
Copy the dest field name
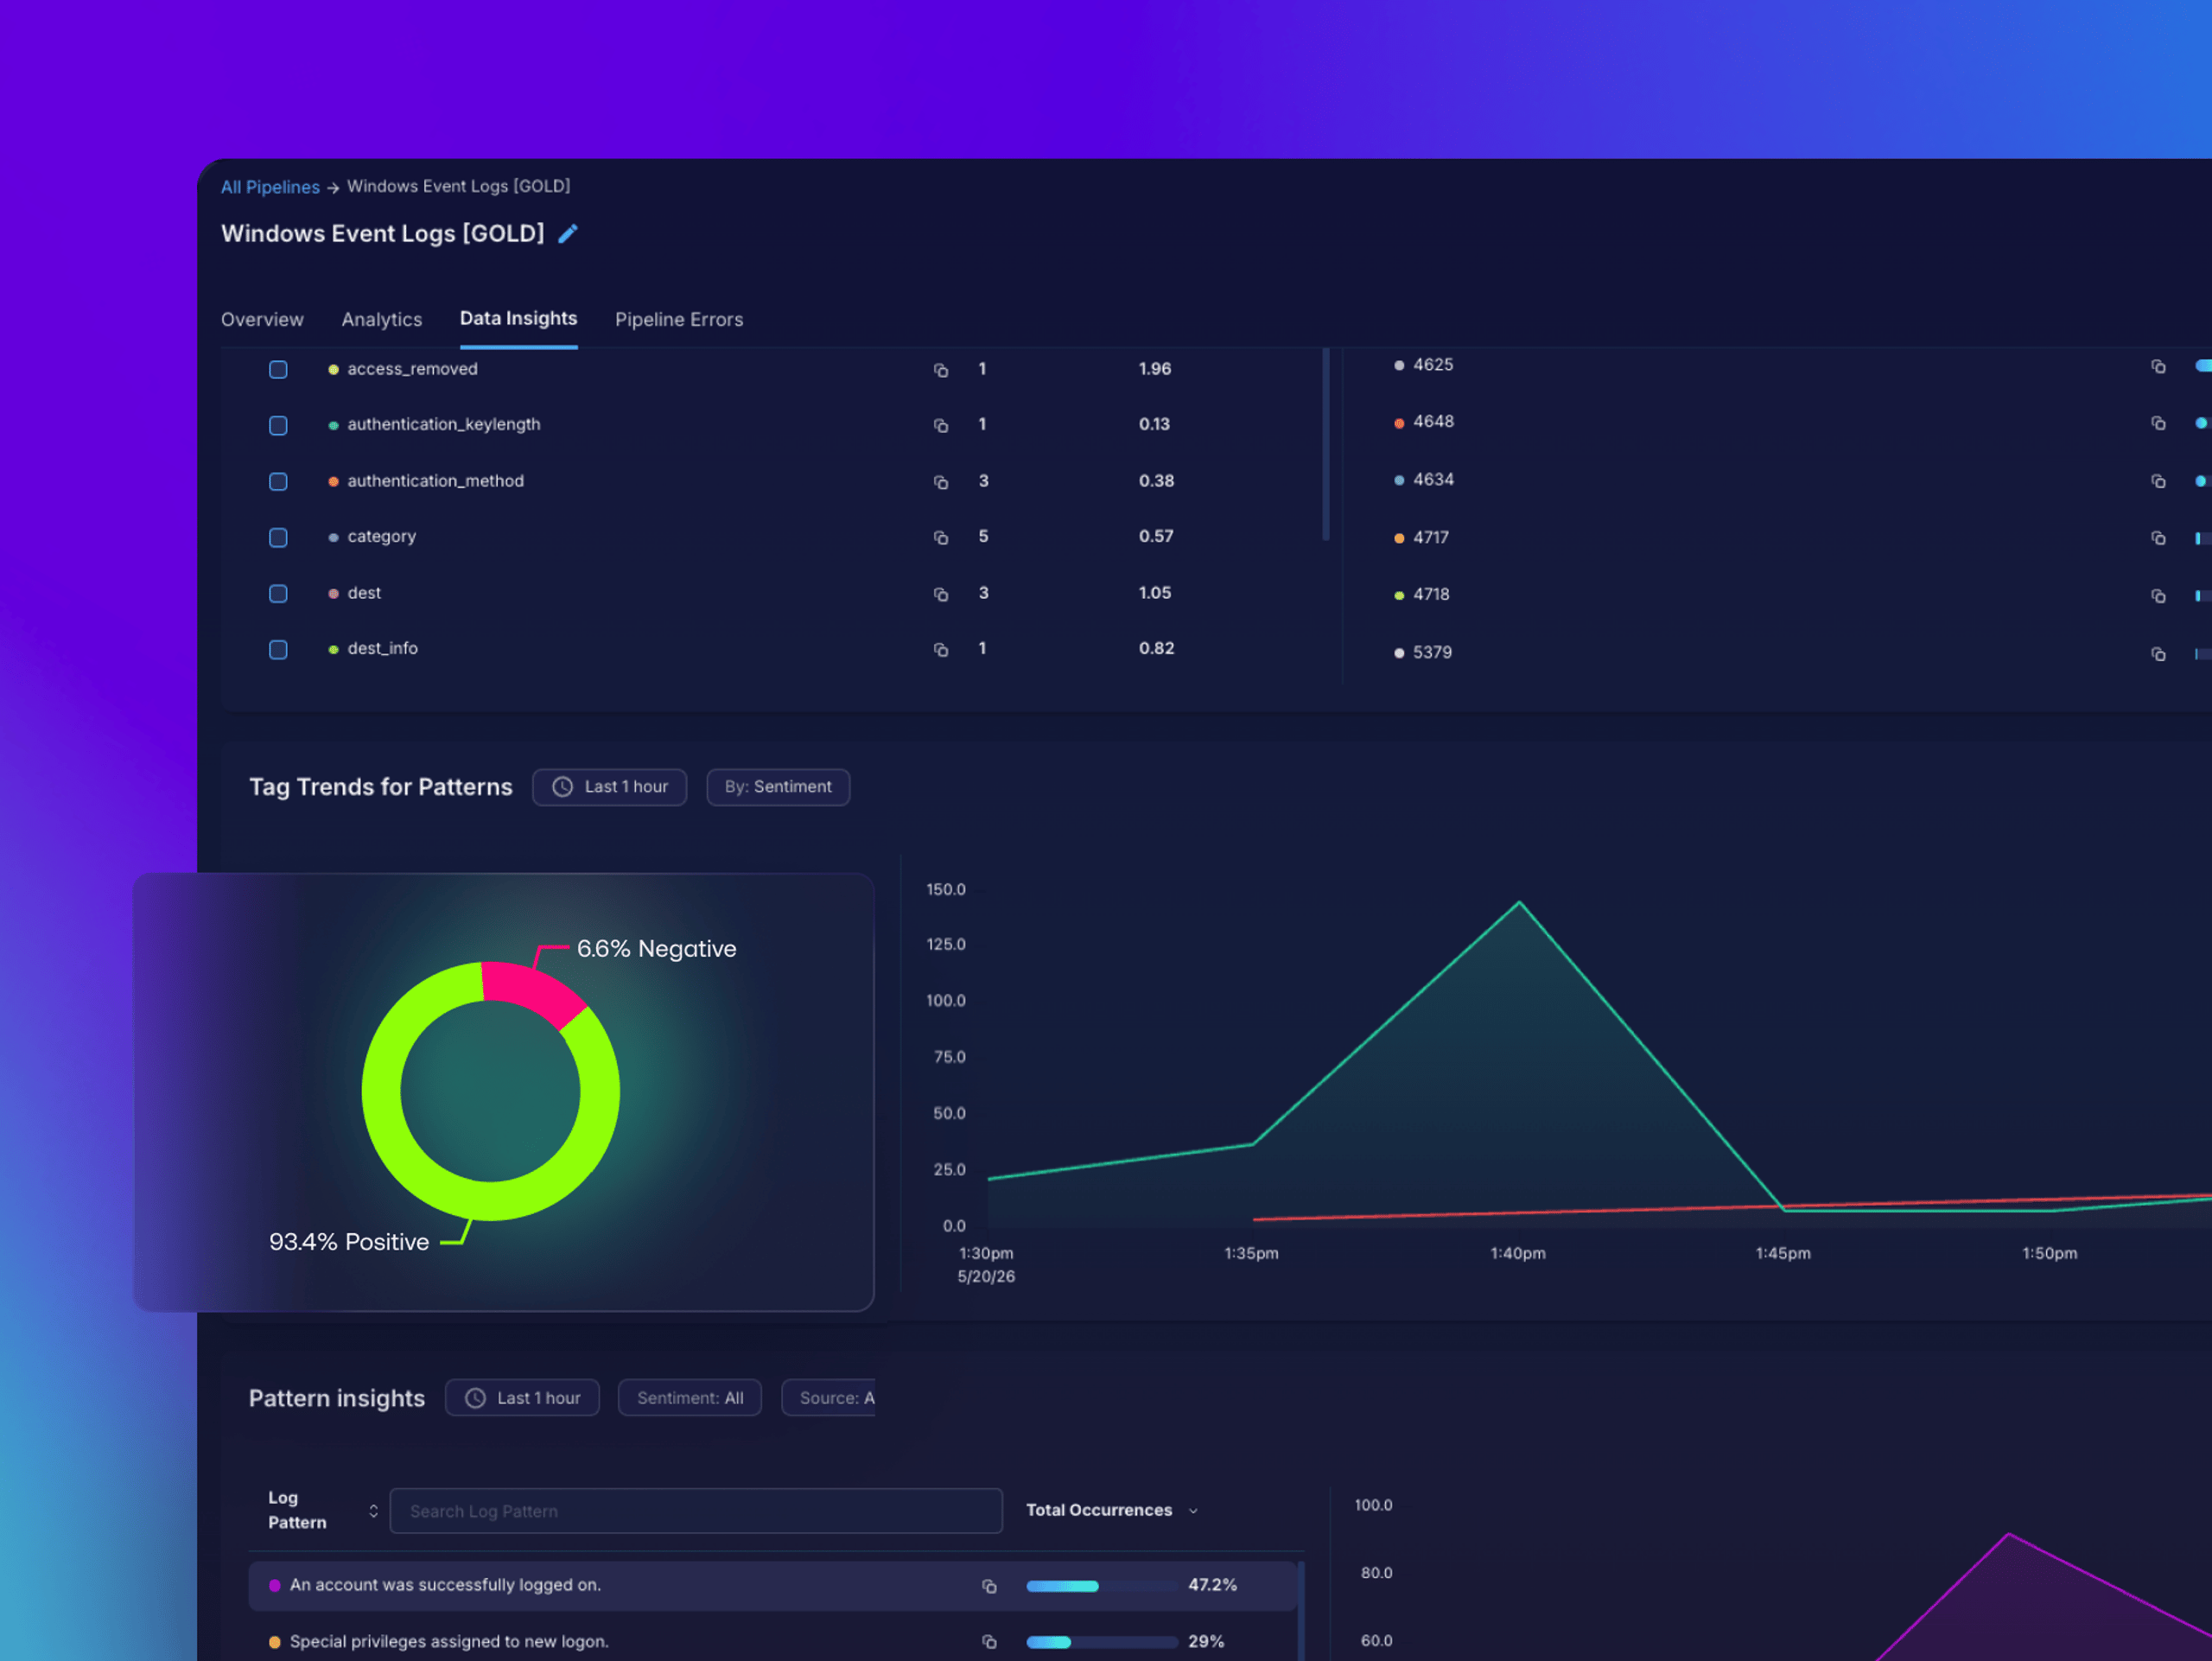941,594
